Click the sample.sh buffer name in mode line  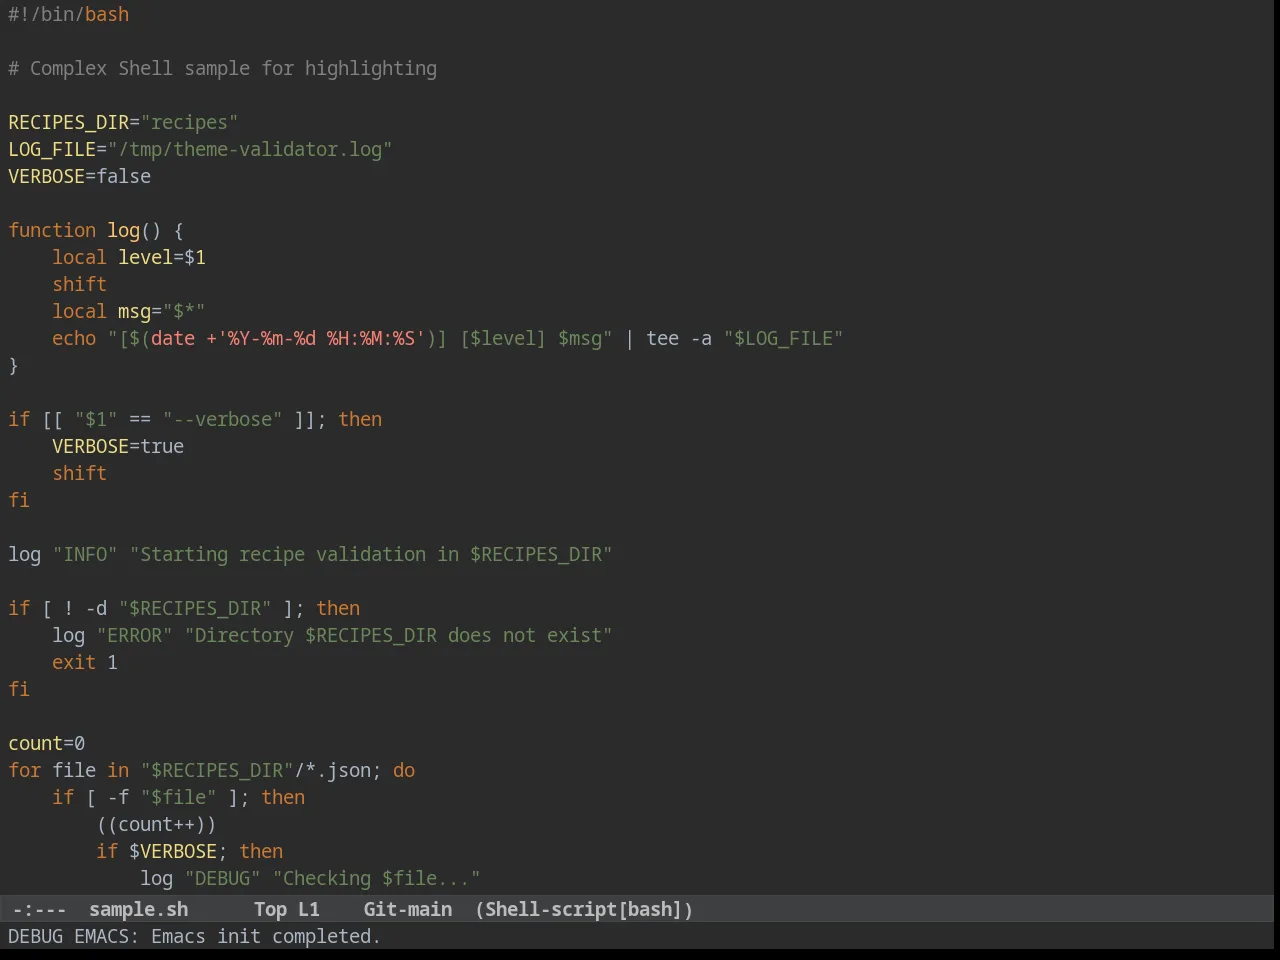click(138, 909)
